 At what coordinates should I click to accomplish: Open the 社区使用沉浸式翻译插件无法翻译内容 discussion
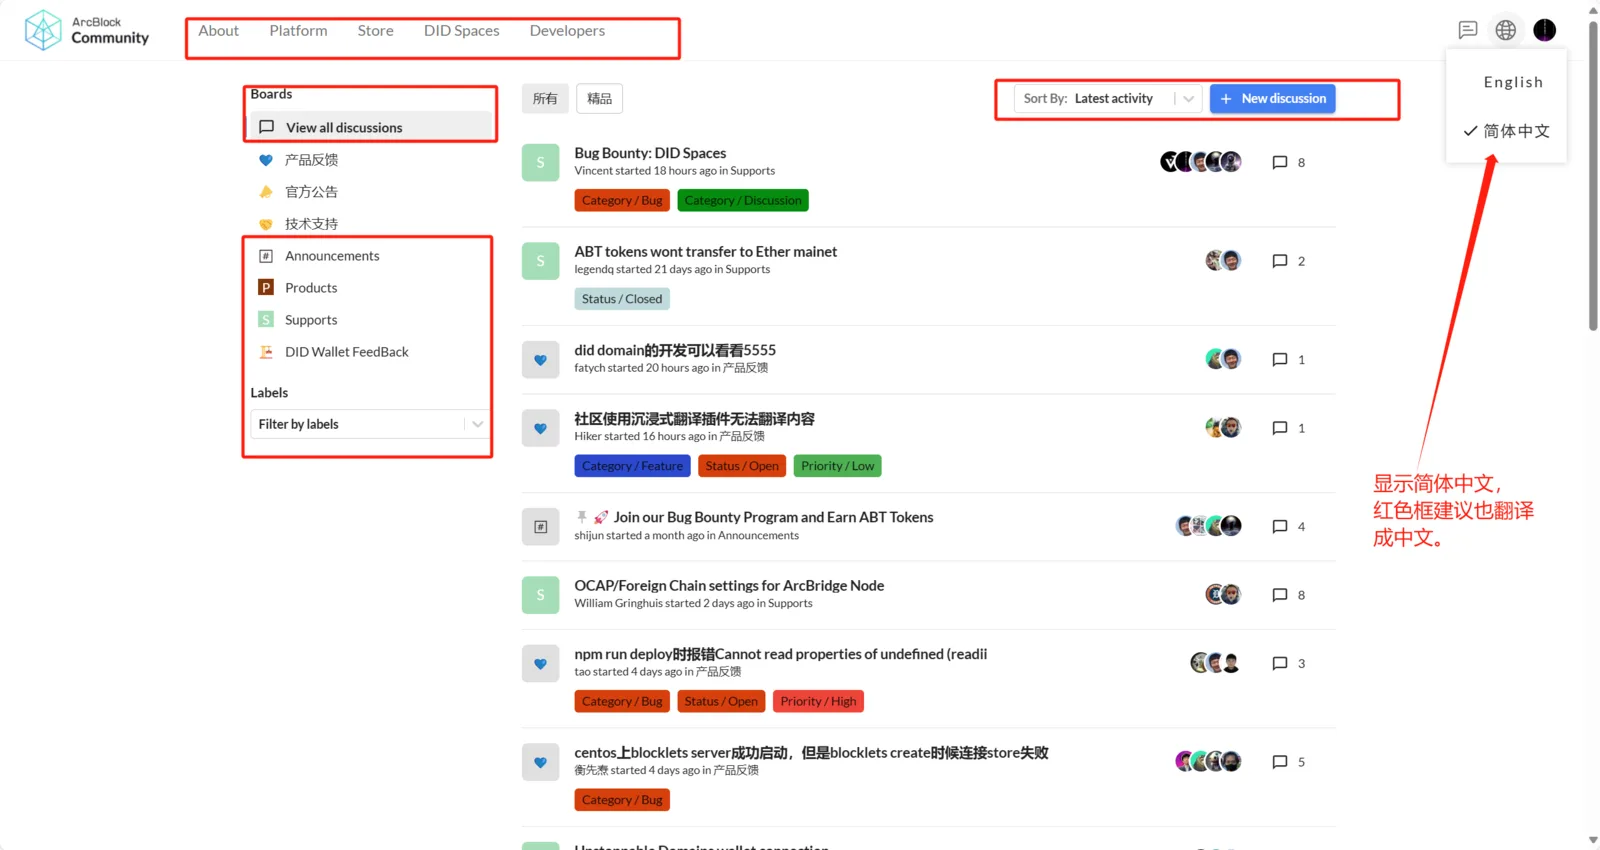point(694,419)
